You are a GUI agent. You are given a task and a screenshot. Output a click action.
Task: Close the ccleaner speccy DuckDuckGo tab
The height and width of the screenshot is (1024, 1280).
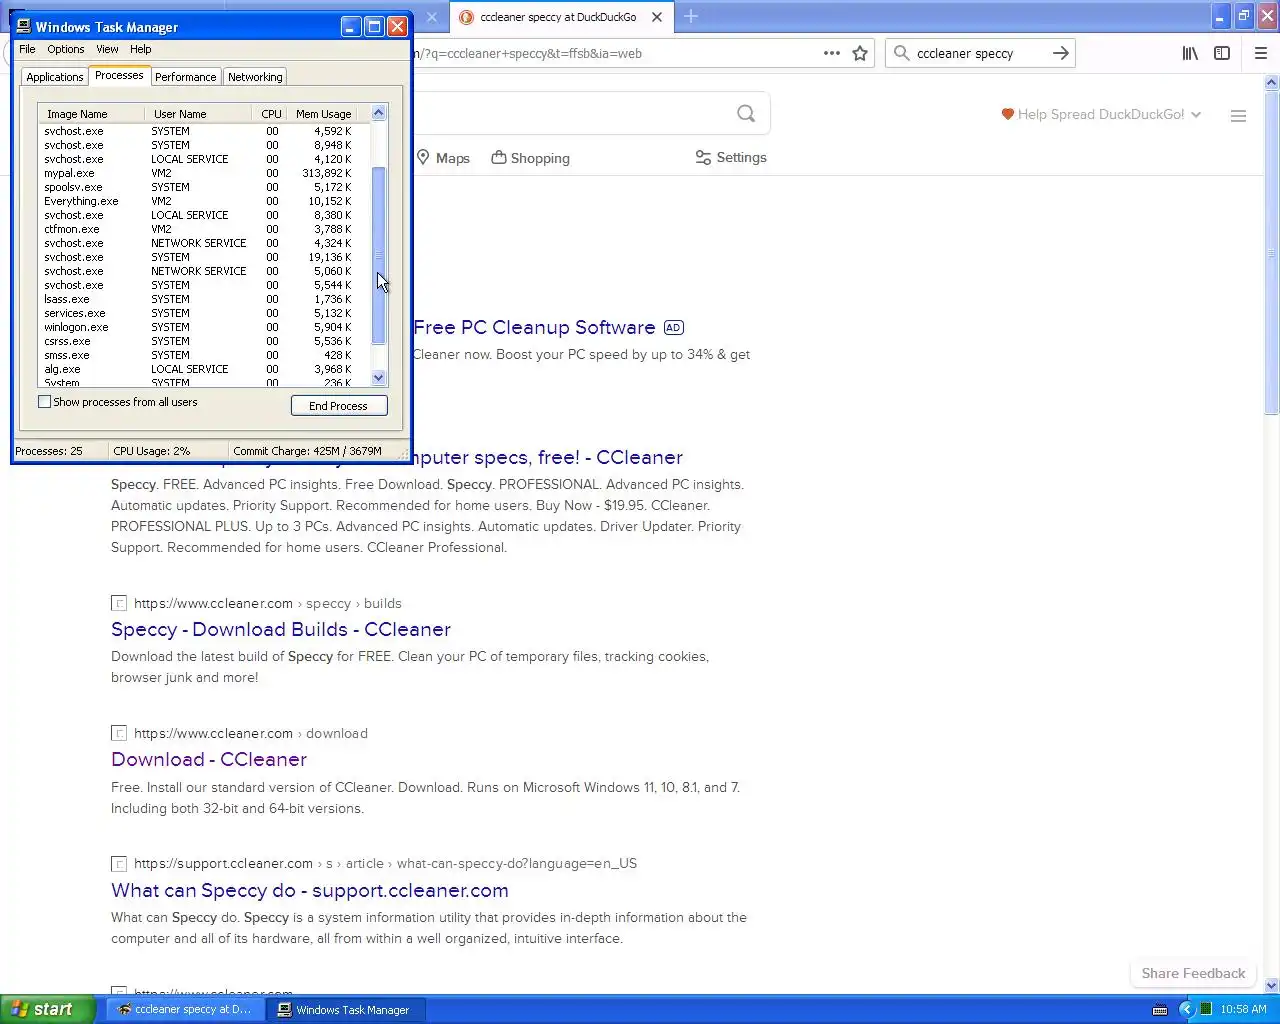click(x=657, y=17)
